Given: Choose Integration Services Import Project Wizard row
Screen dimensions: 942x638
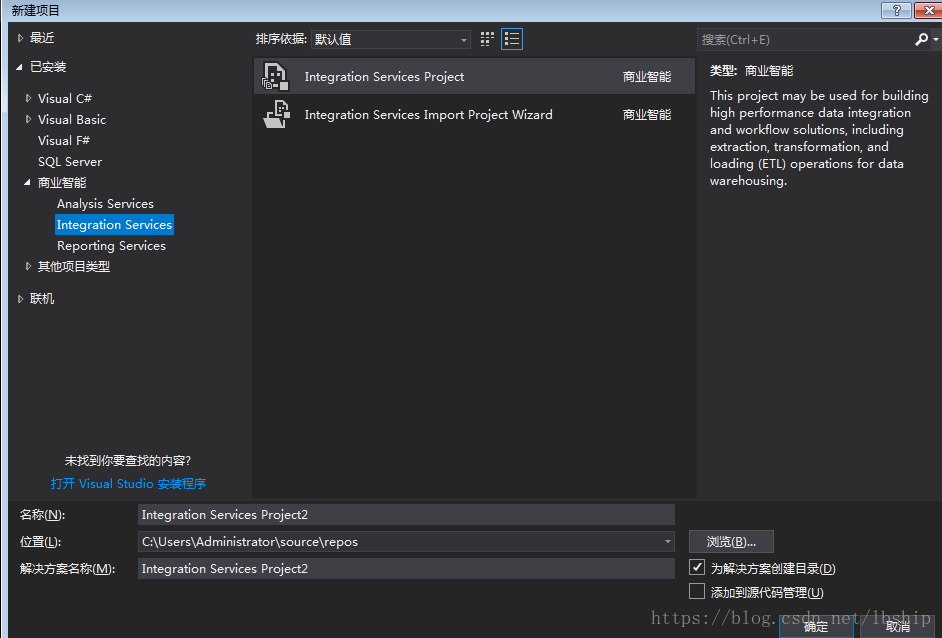Looking at the screenshot, I should (474, 114).
